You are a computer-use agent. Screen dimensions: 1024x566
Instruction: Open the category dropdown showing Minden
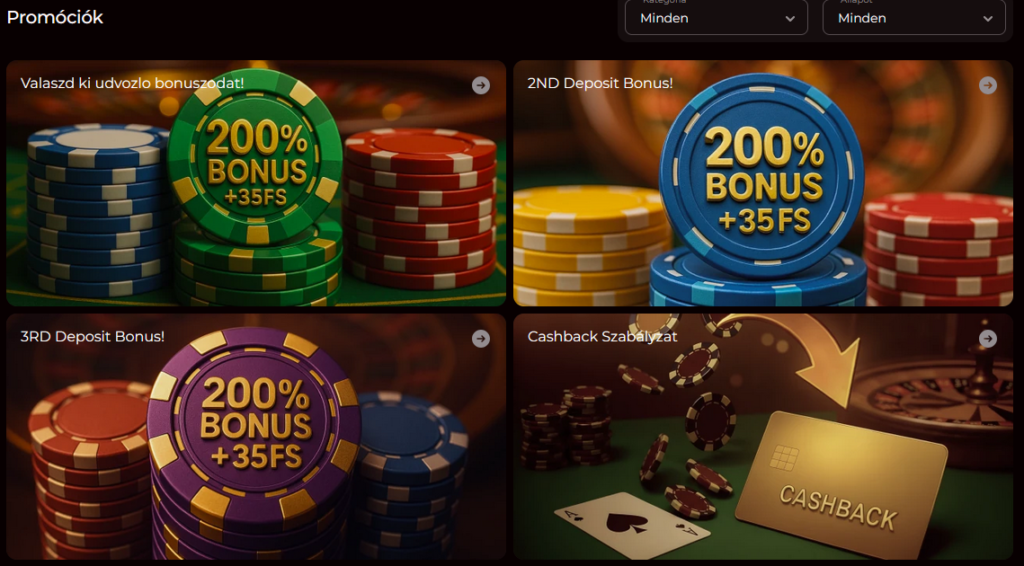tap(716, 18)
